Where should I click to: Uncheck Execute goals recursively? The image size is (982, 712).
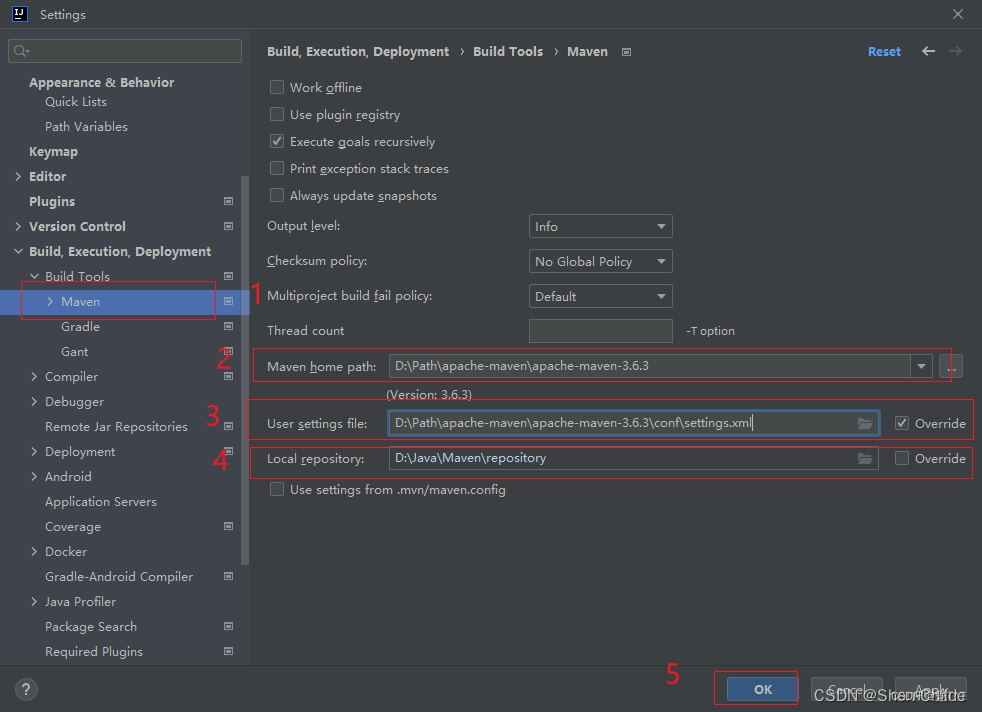click(277, 141)
